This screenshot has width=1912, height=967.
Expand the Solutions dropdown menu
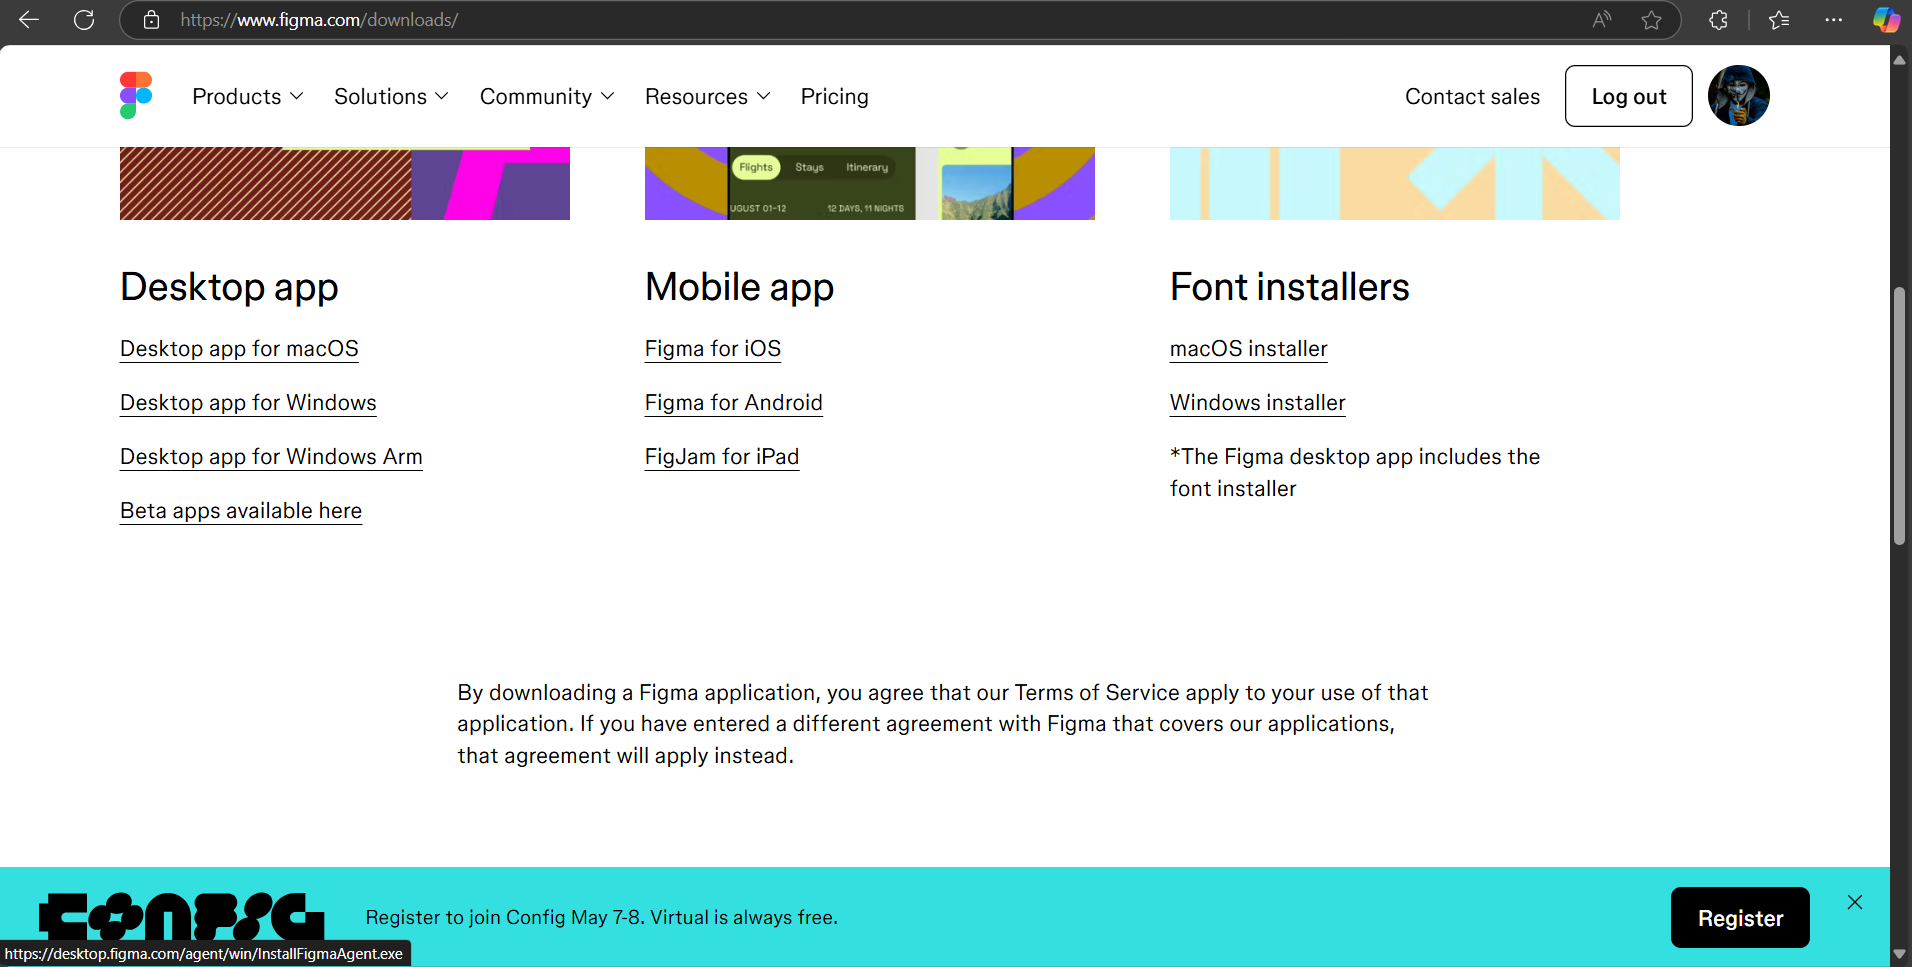[391, 97]
